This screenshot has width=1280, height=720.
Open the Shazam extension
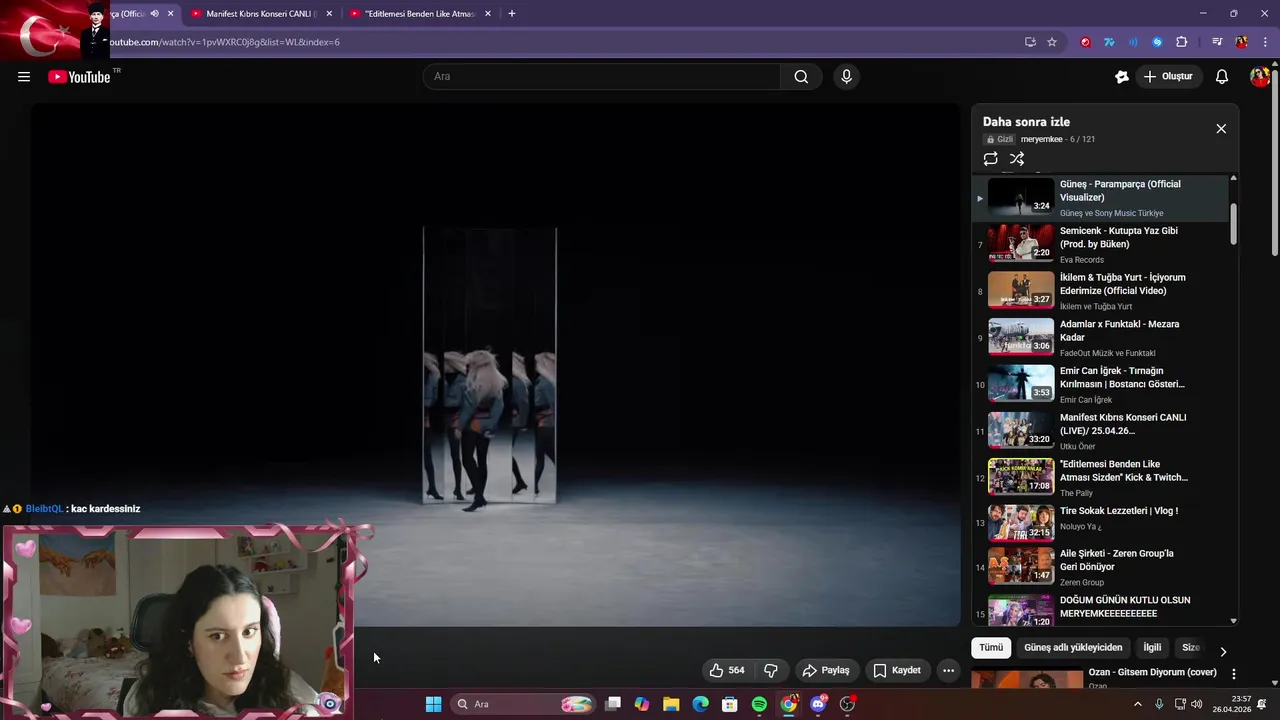[1157, 42]
